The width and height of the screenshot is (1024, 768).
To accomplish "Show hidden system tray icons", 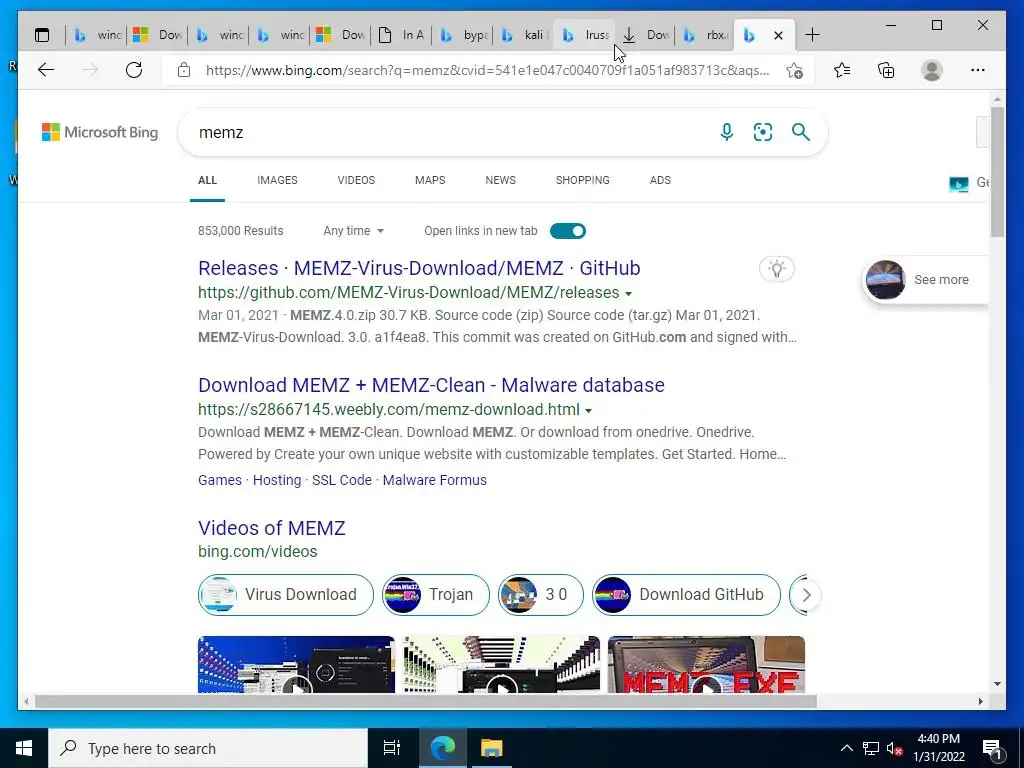I will coord(846,748).
